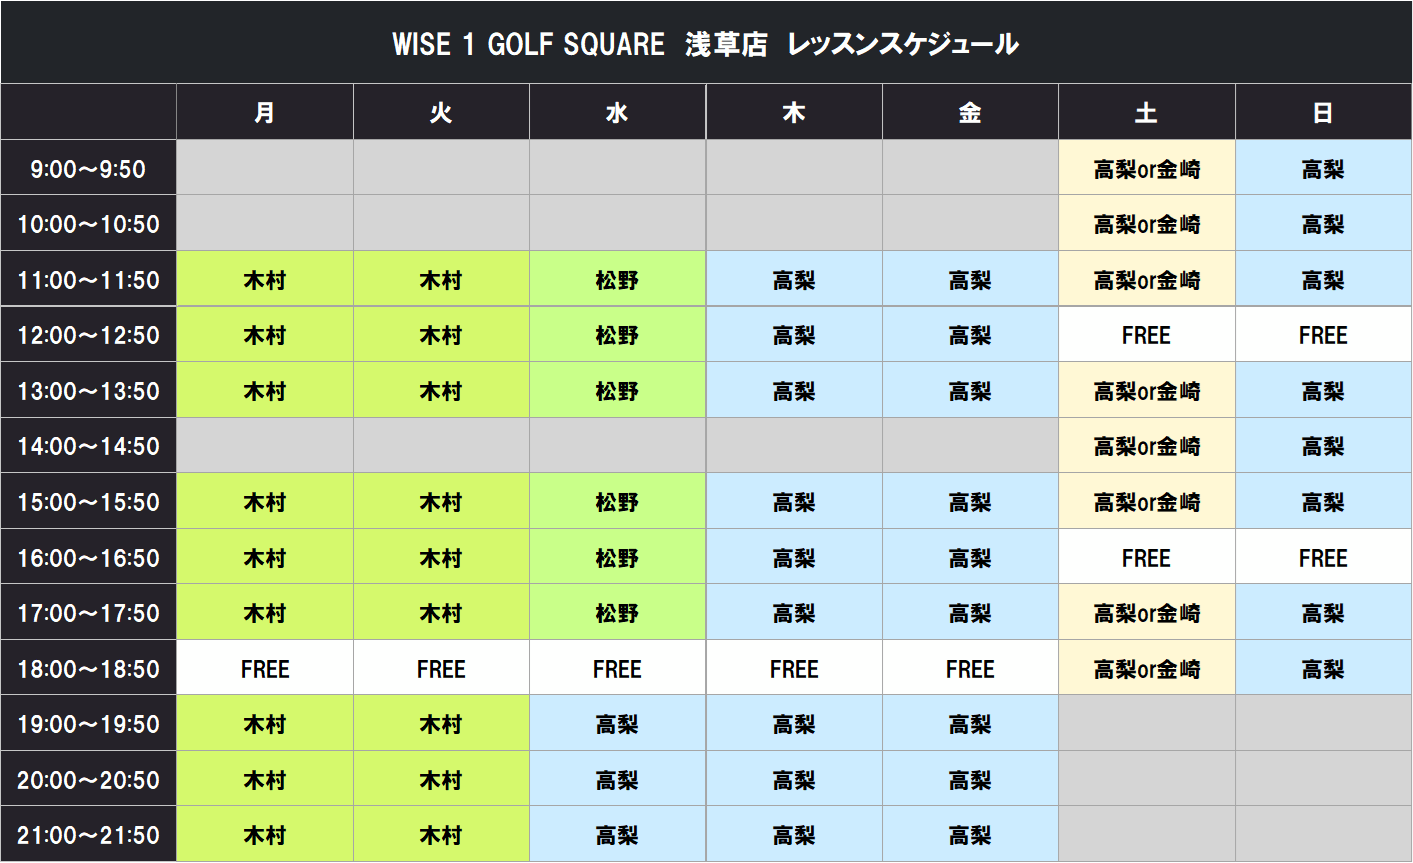Select 木村 in Monday 11:00 slot
Viewport: 1413px width, 863px height.
(x=265, y=279)
